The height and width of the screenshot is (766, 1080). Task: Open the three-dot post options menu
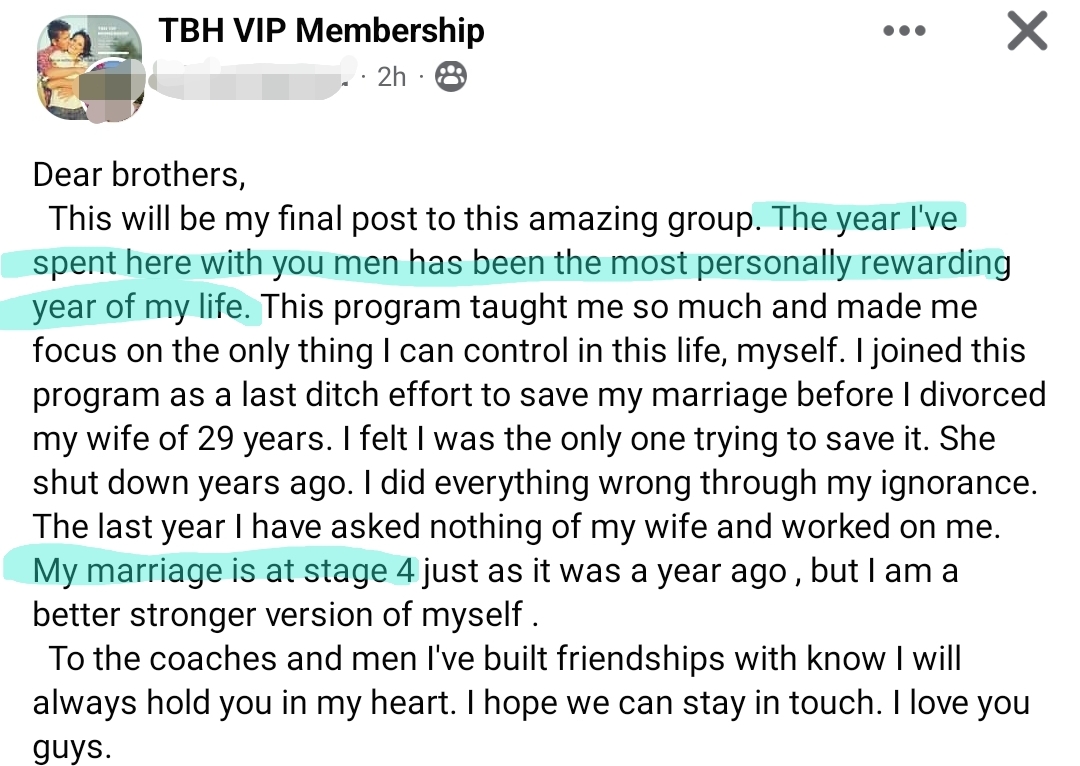(905, 31)
